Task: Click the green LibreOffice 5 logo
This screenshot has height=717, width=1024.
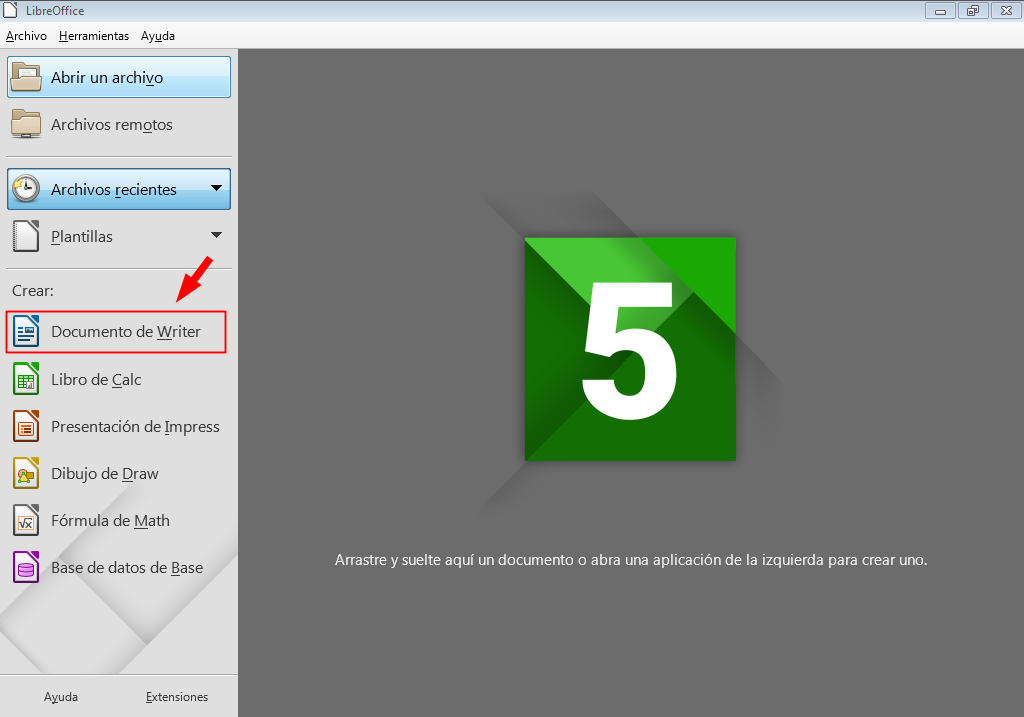Action: pyautogui.click(x=630, y=350)
